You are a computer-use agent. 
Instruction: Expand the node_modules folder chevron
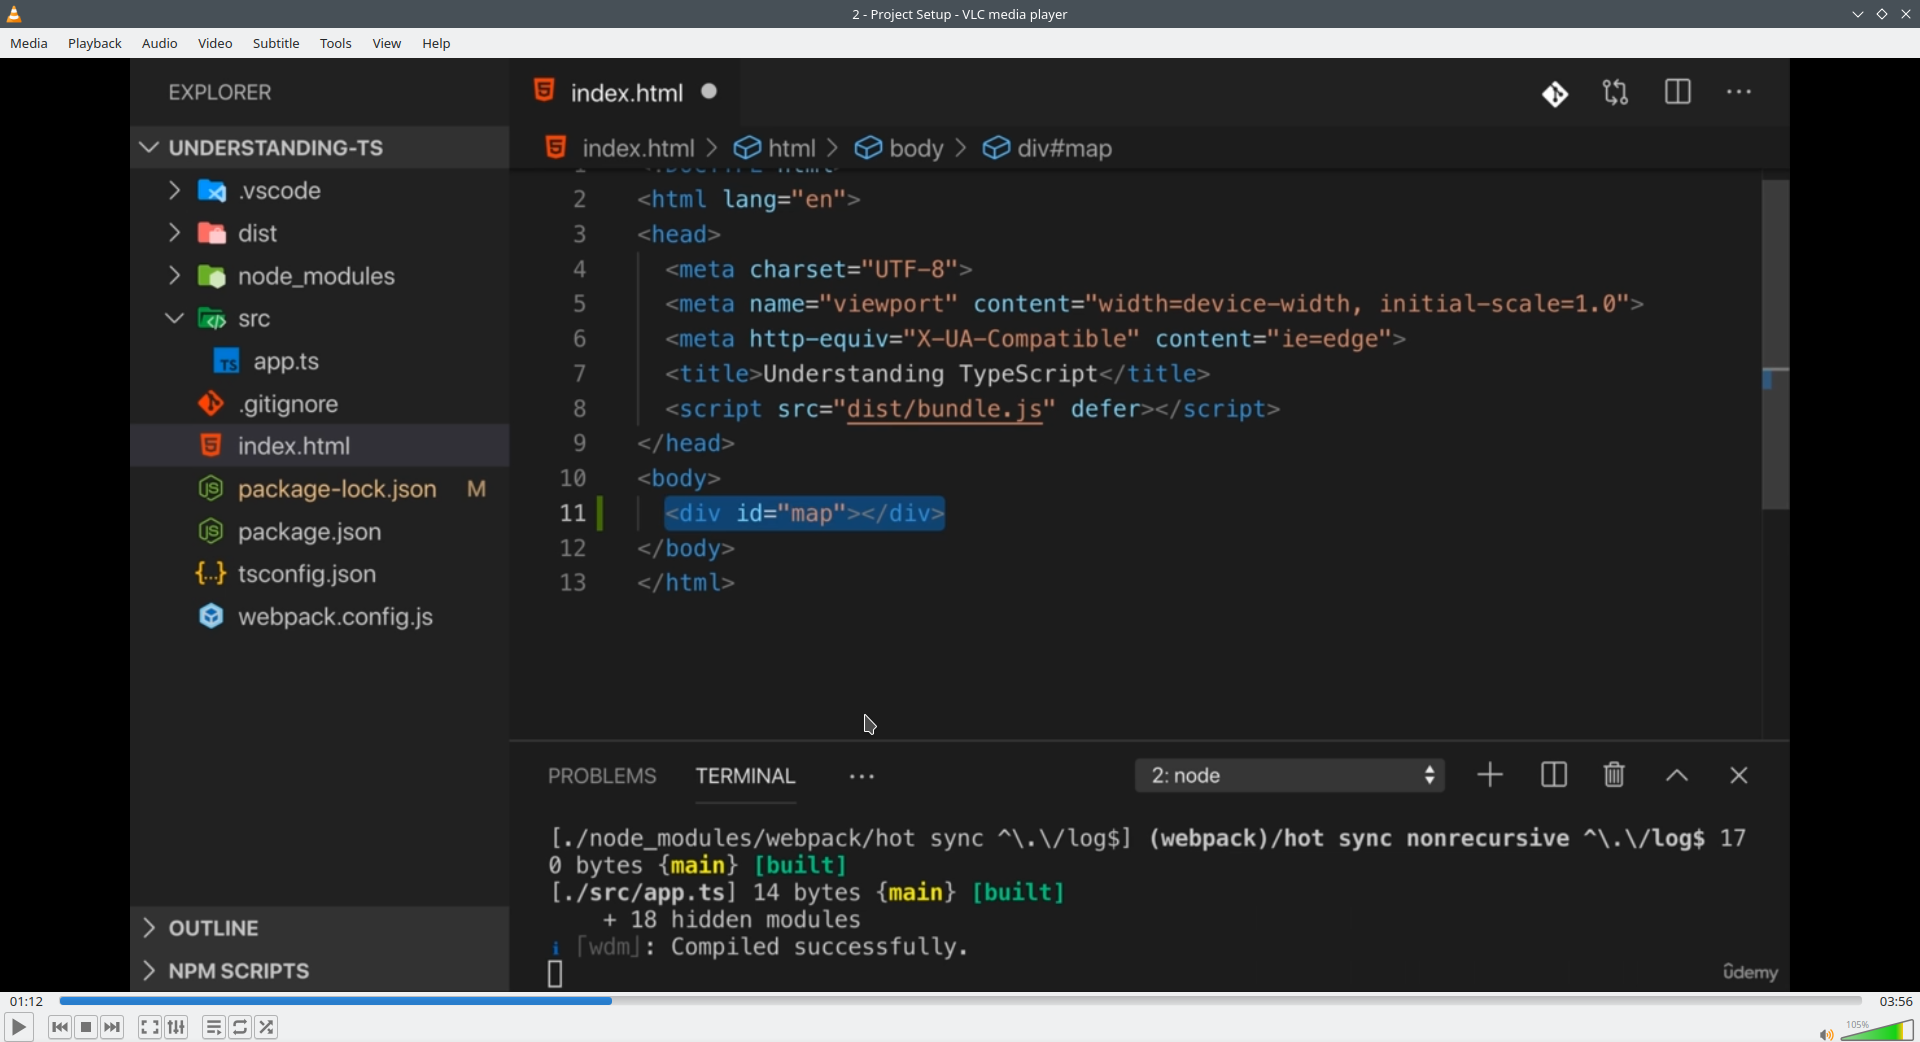point(174,275)
